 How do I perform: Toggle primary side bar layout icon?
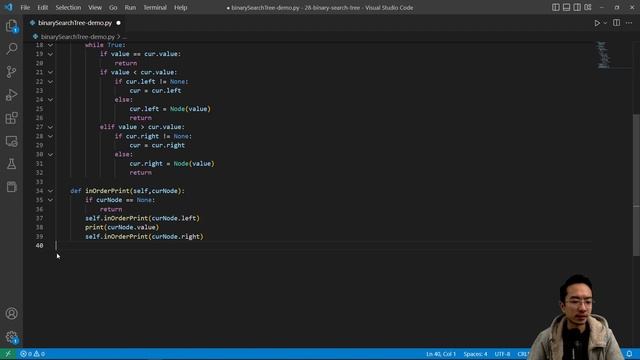pyautogui.click(x=556, y=7)
